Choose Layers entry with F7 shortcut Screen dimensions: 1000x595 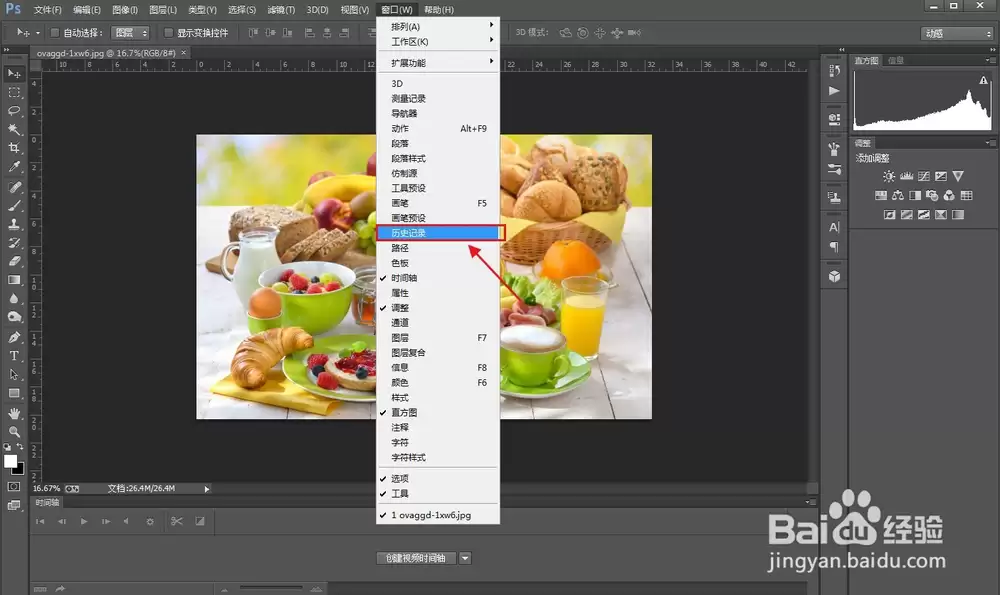(438, 337)
